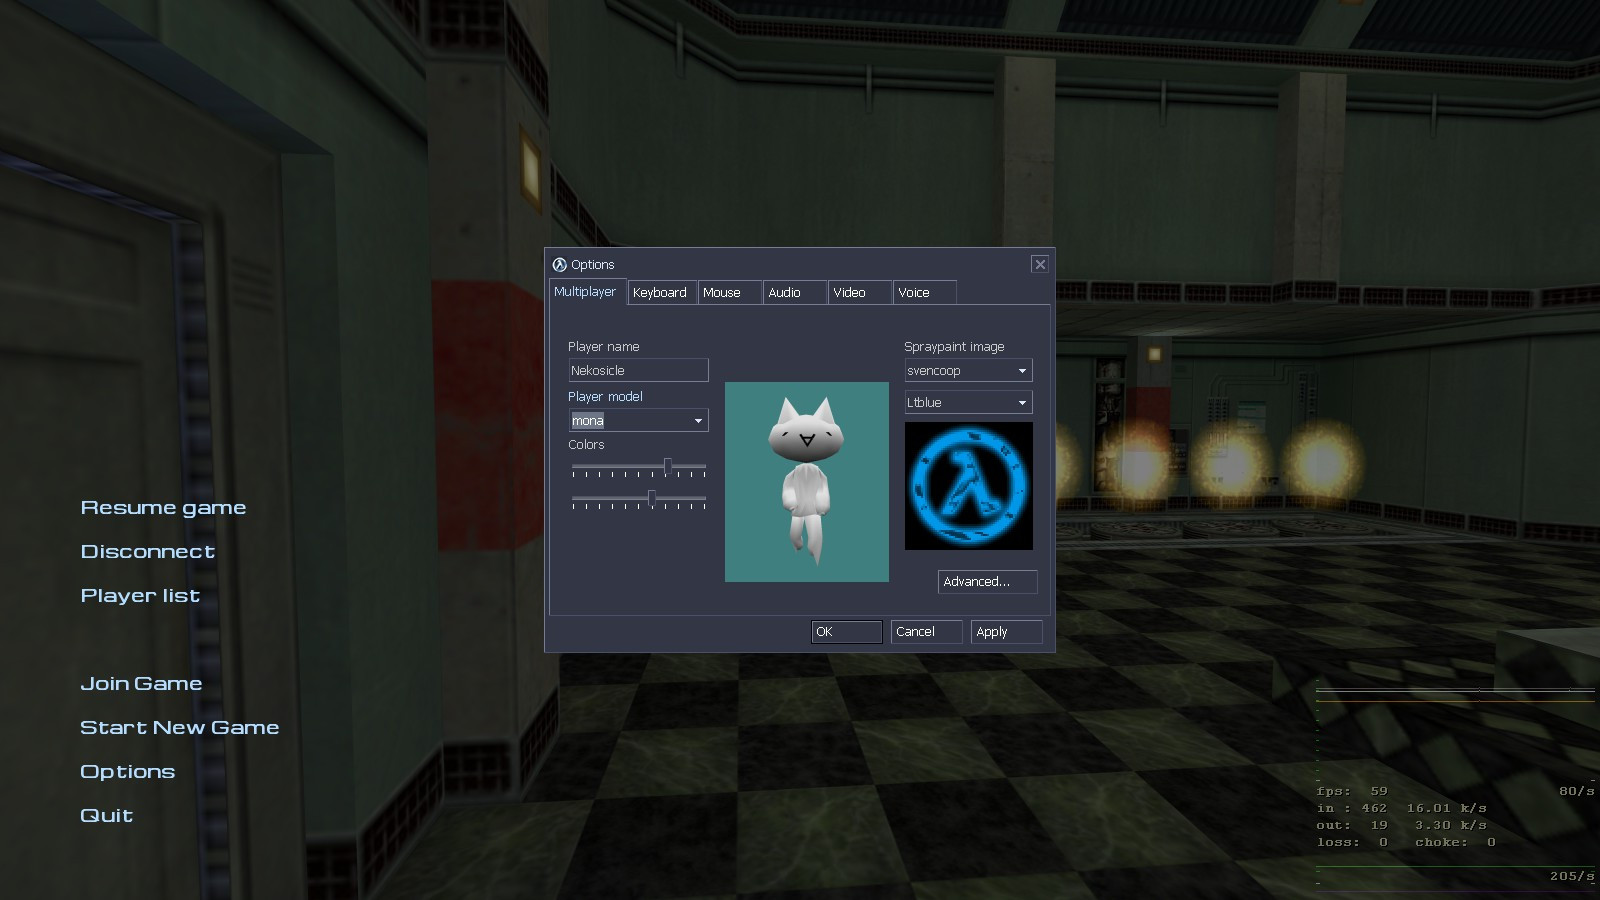The image size is (1600, 900).
Task: Adjust the top Colors slider handle
Action: pyautogui.click(x=668, y=467)
